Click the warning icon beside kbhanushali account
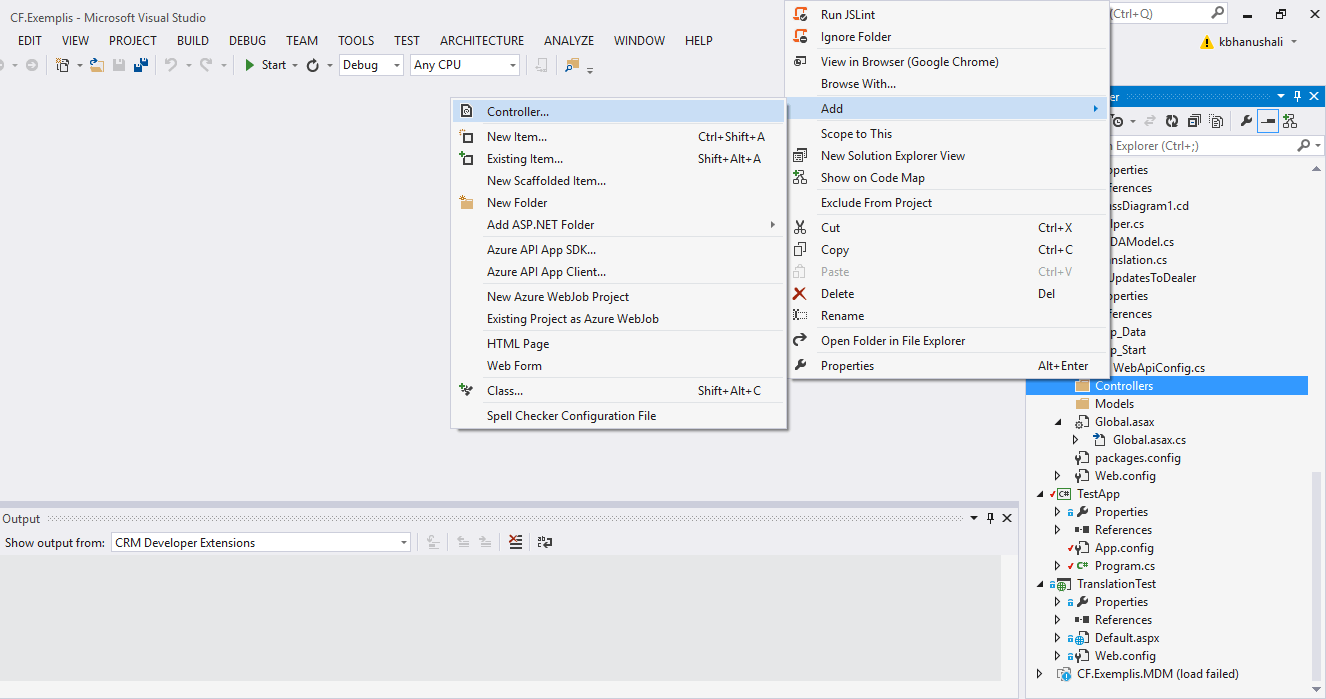Image resolution: width=1326 pixels, height=699 pixels. [1205, 42]
